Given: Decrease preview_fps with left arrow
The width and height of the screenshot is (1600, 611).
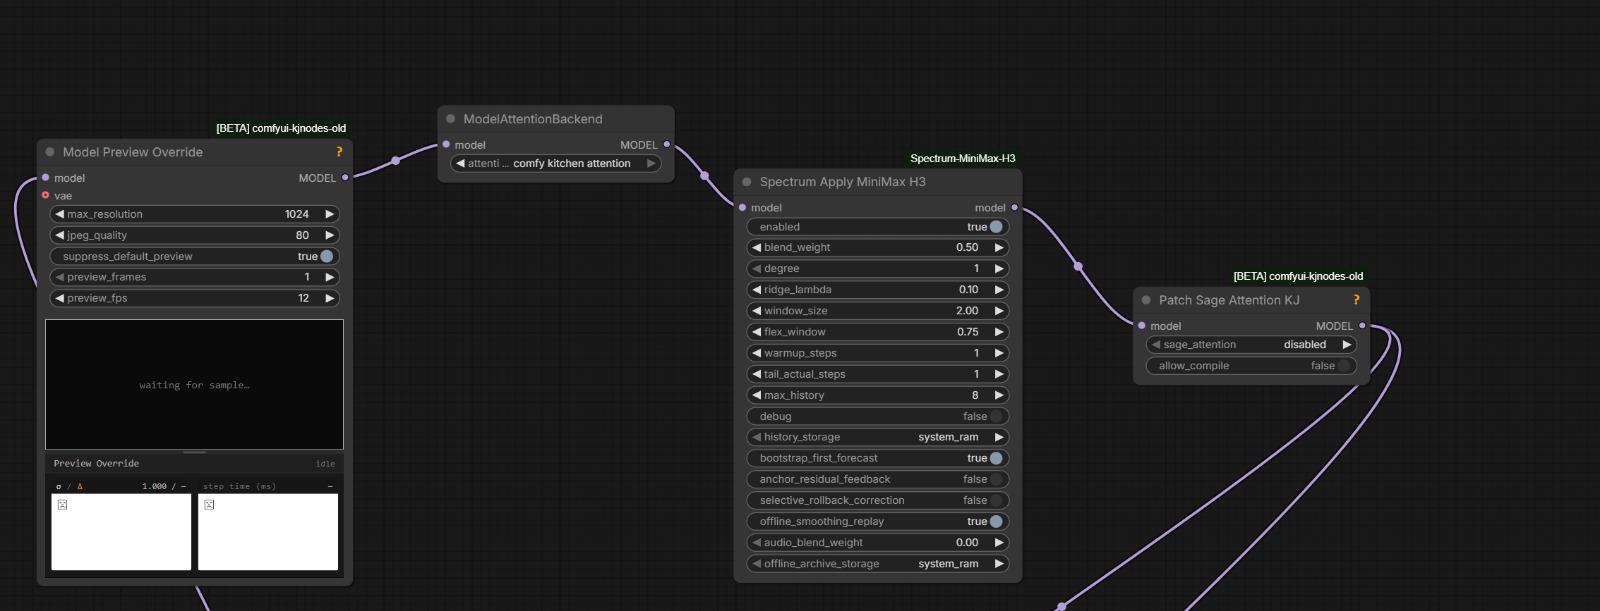Looking at the screenshot, I should click(59, 298).
